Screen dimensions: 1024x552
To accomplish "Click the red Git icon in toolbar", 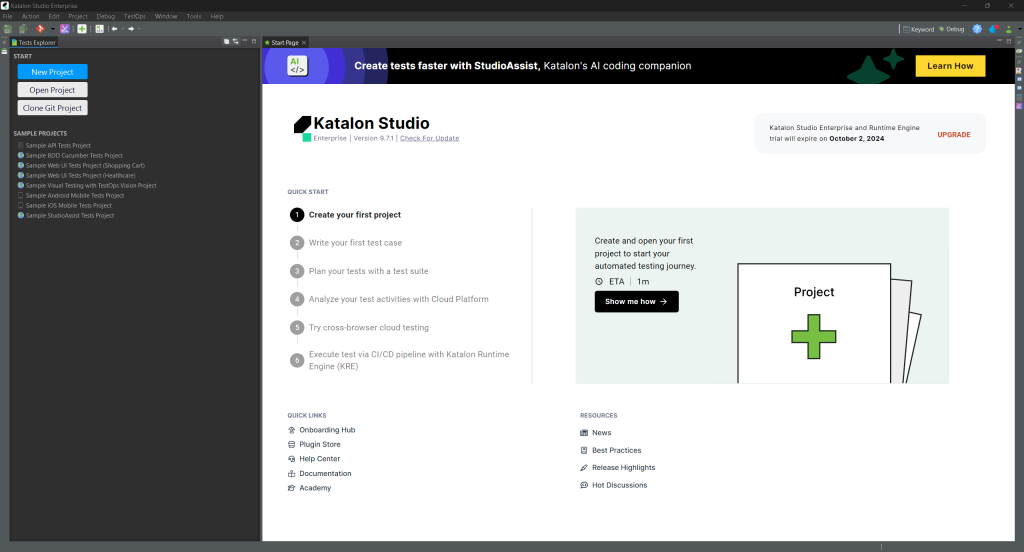I will (40, 29).
